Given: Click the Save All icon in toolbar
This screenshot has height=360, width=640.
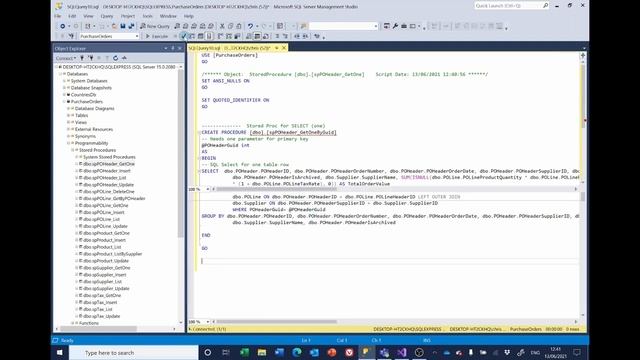Looking at the screenshot, I should (x=131, y=26).
